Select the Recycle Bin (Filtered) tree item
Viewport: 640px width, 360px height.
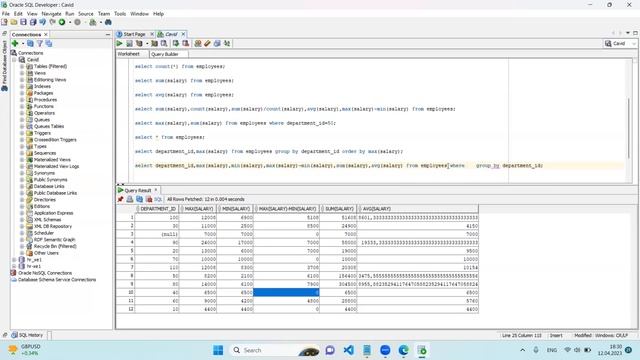55,246
